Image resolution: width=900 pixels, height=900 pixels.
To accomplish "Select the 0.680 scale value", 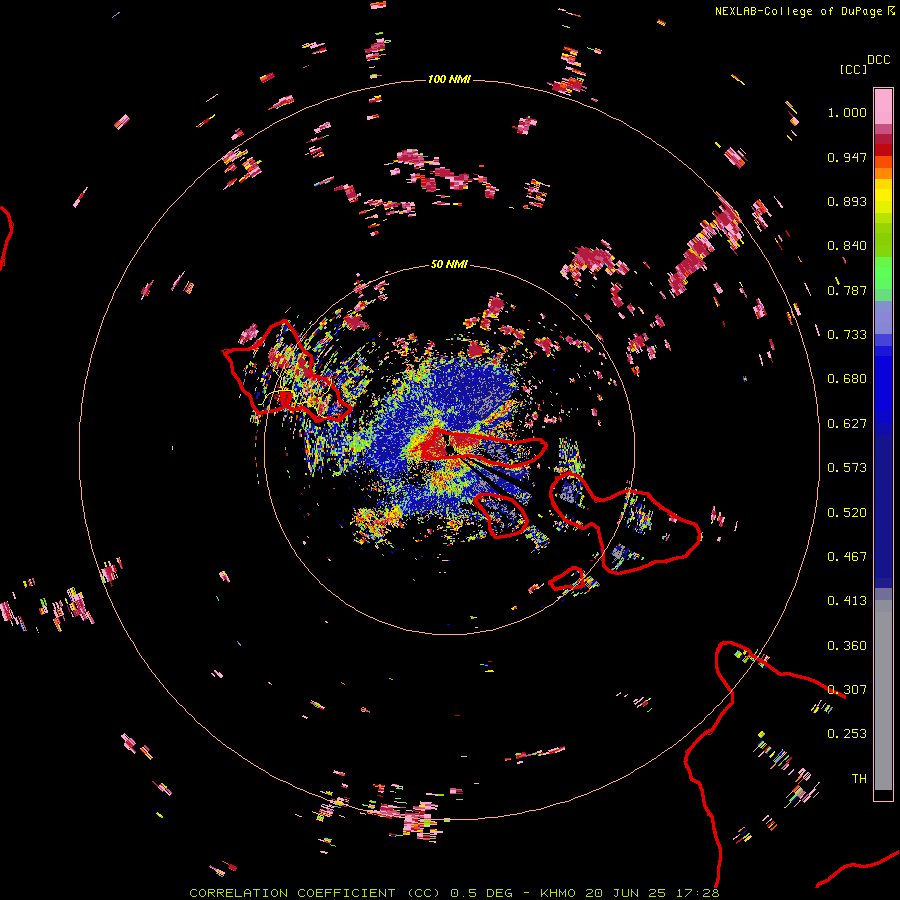I will click(x=847, y=379).
